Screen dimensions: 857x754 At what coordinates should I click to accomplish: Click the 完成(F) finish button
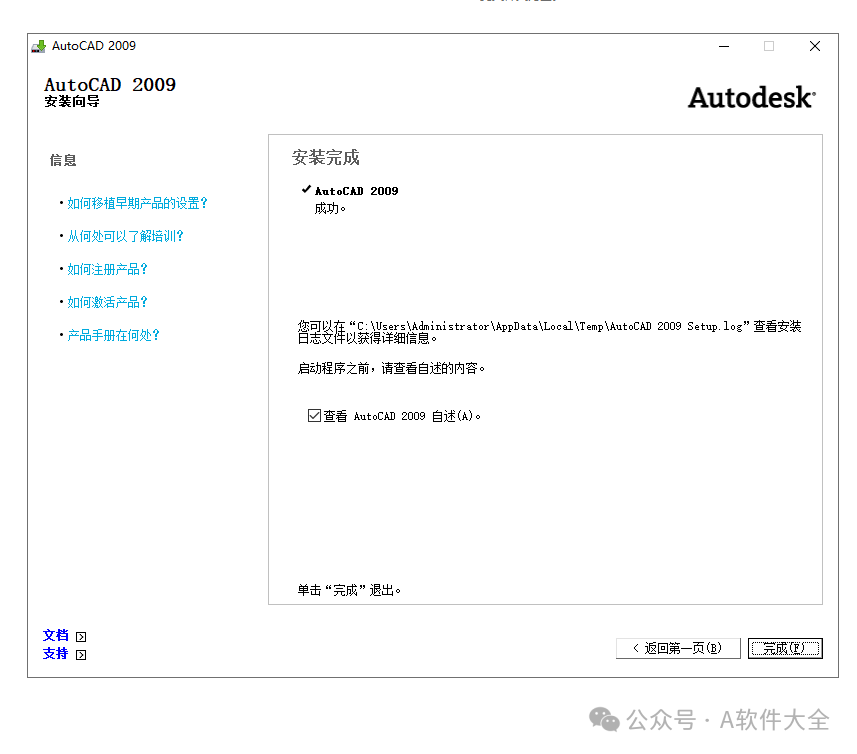coord(785,648)
